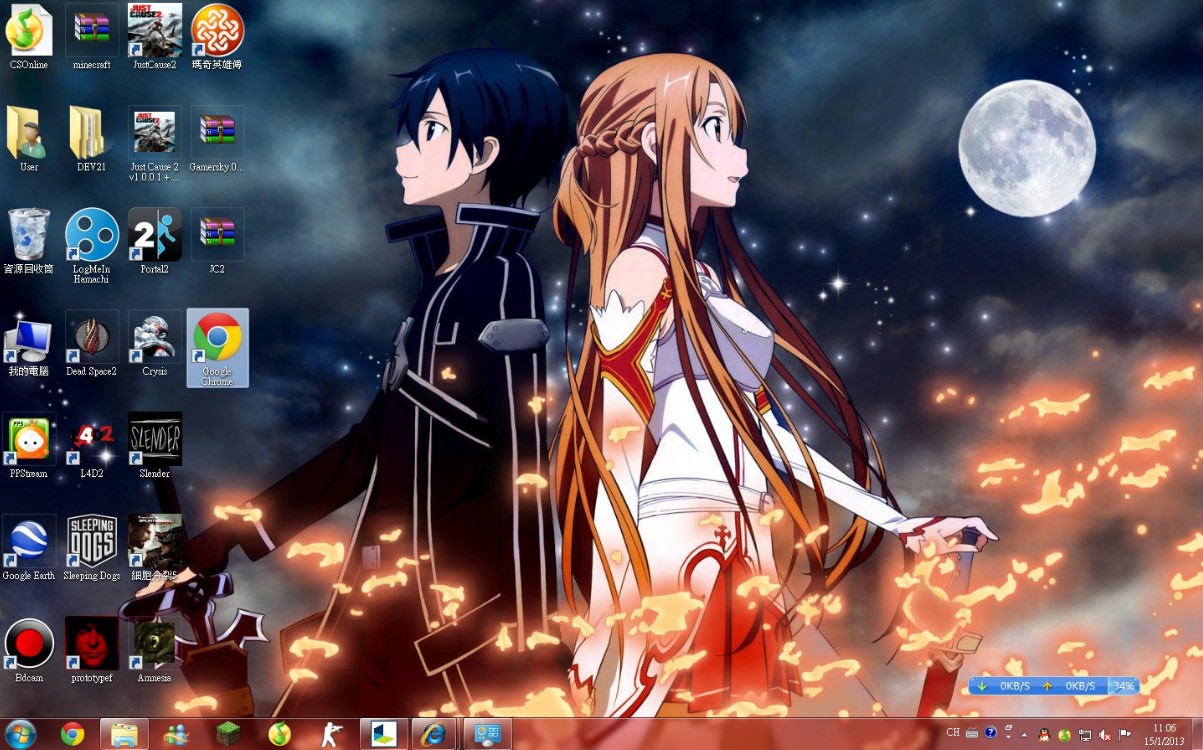Click the muted volume speaker icon

1105,734
